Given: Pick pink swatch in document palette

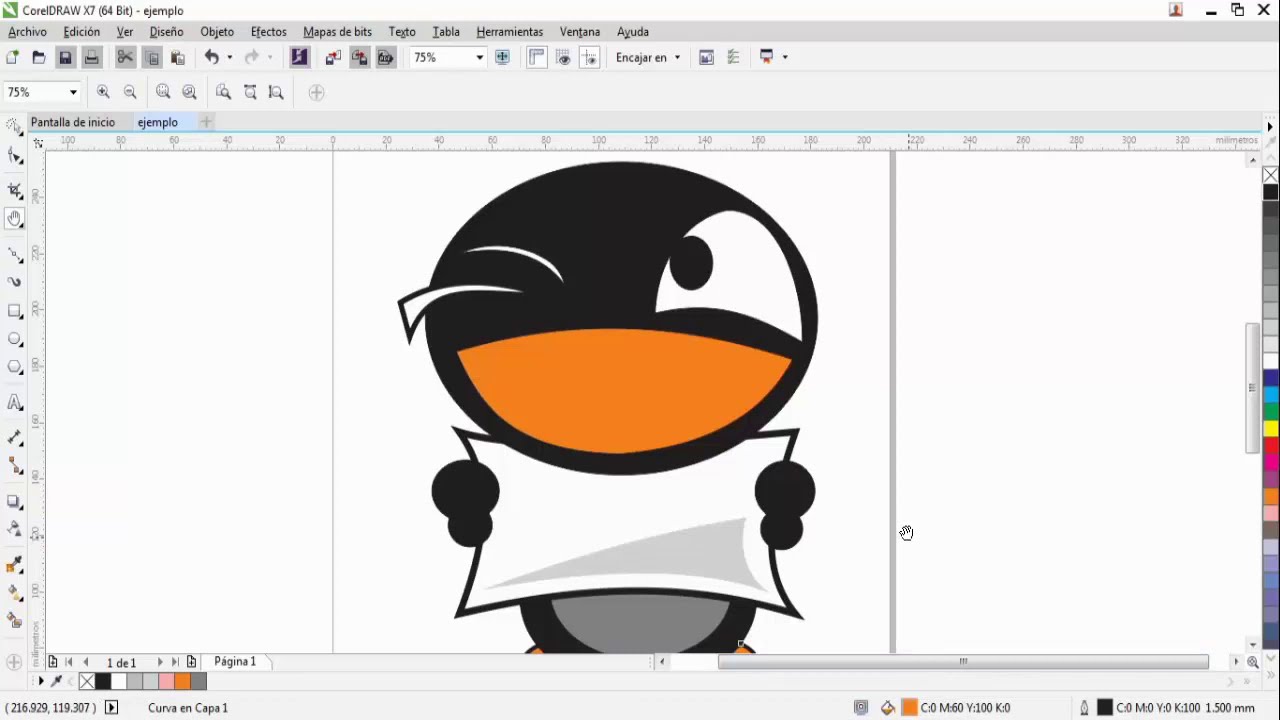Looking at the screenshot, I should [166, 681].
